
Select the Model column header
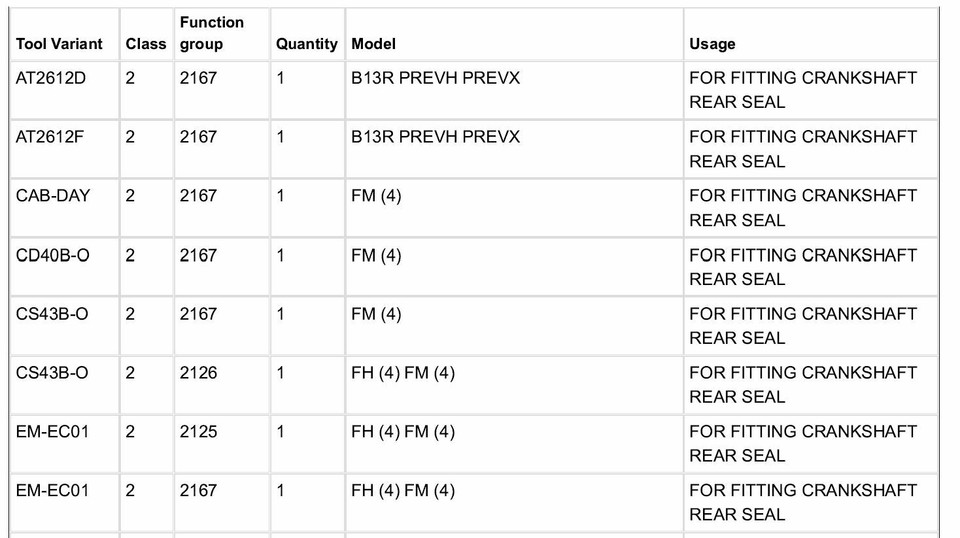click(x=373, y=44)
